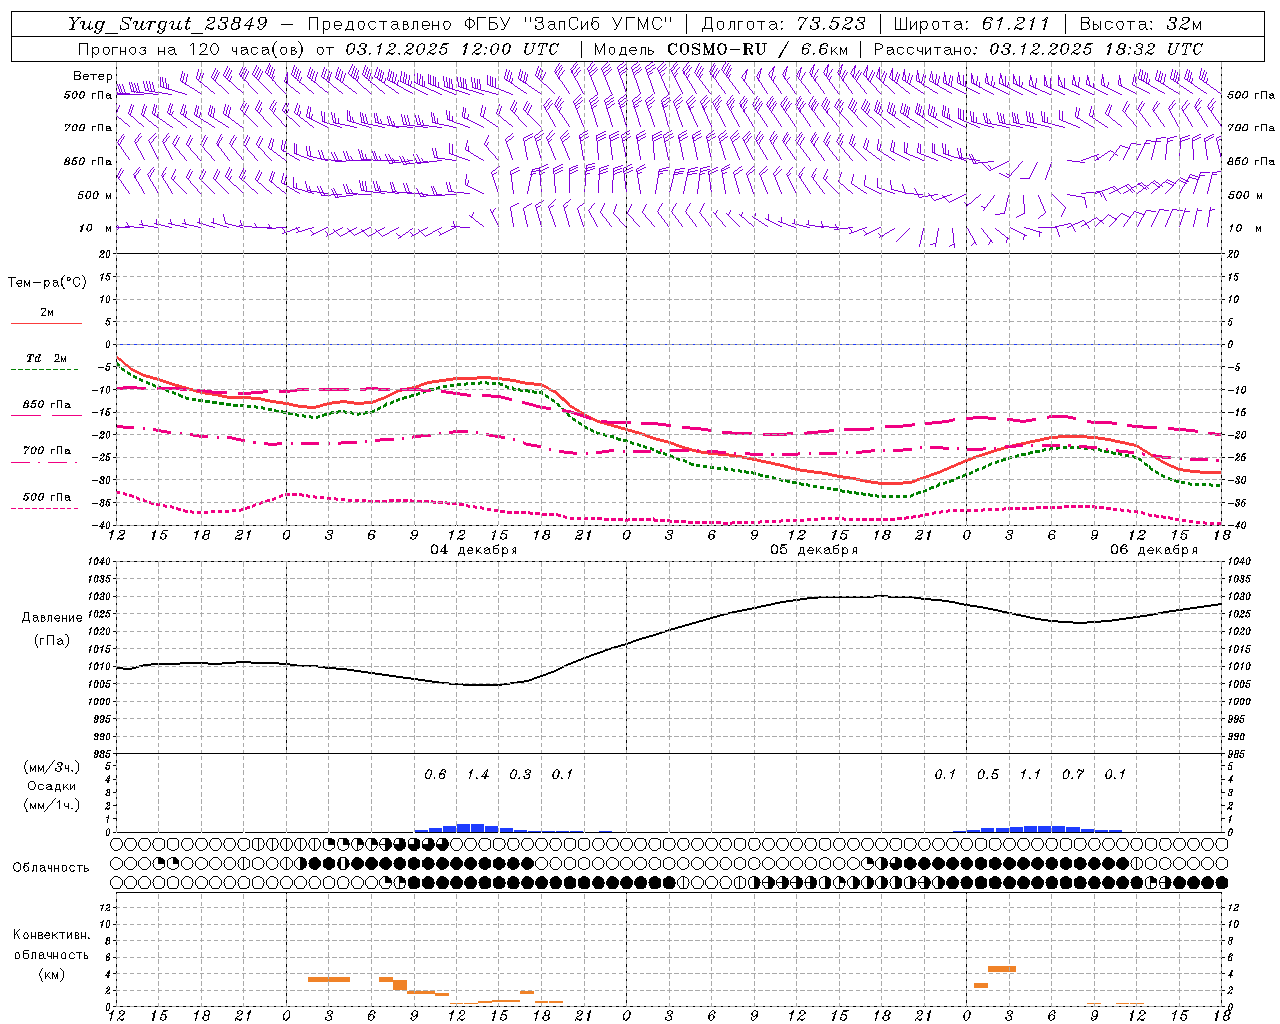This screenshot has height=1024, width=1280.
Task: Click the 0.7 precipitation amount
Action: pos(1073,774)
